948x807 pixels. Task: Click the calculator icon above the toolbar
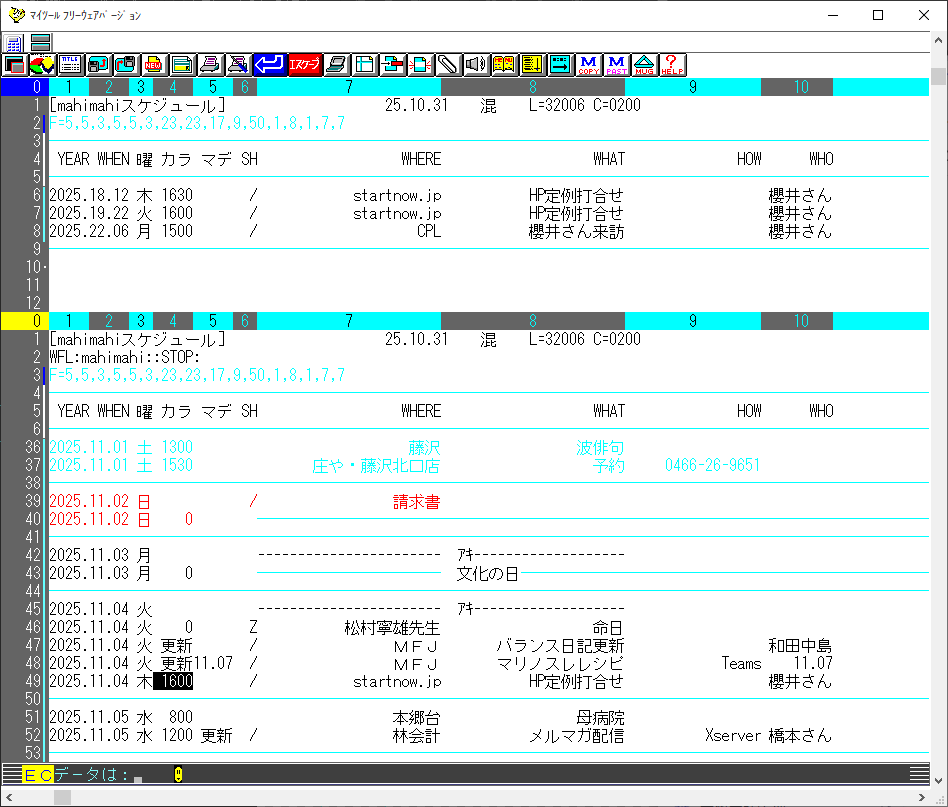click(14, 42)
